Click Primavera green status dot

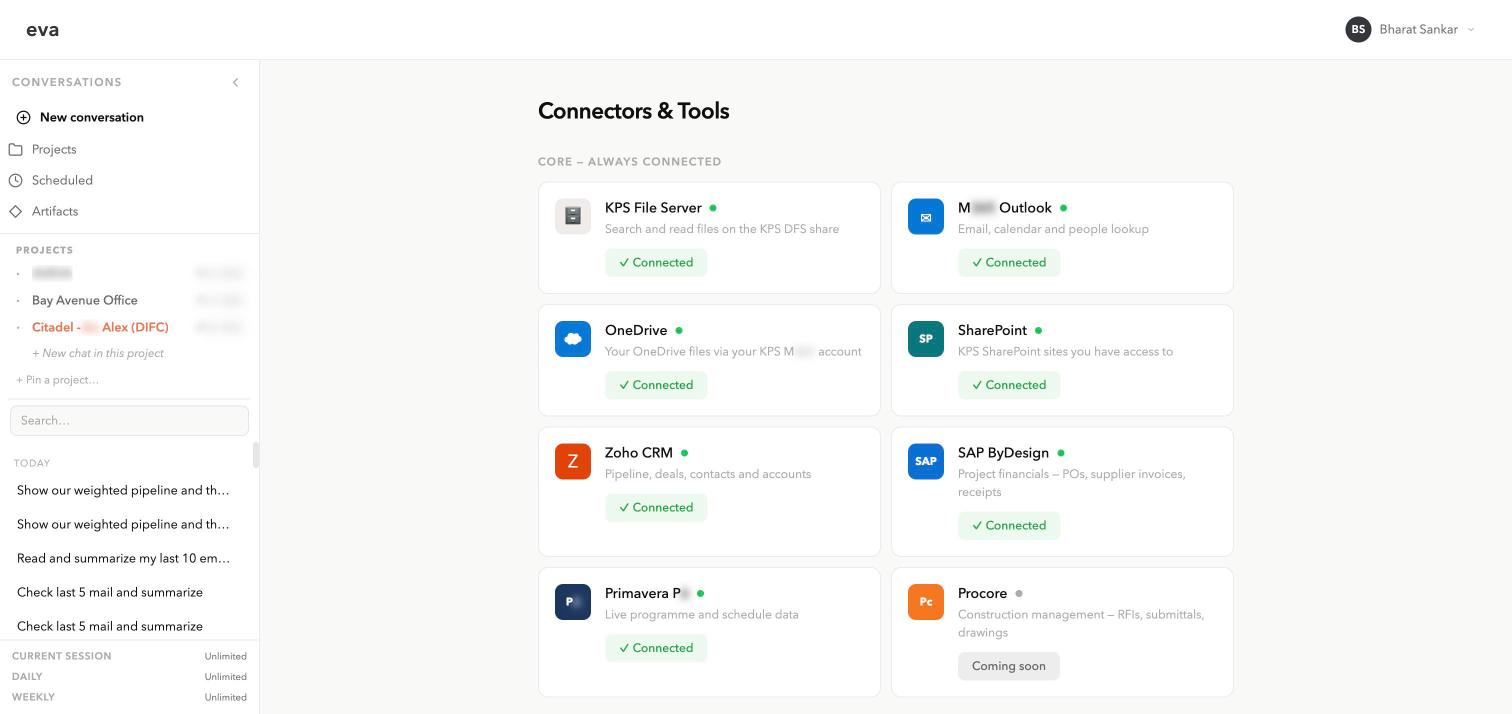pos(700,593)
